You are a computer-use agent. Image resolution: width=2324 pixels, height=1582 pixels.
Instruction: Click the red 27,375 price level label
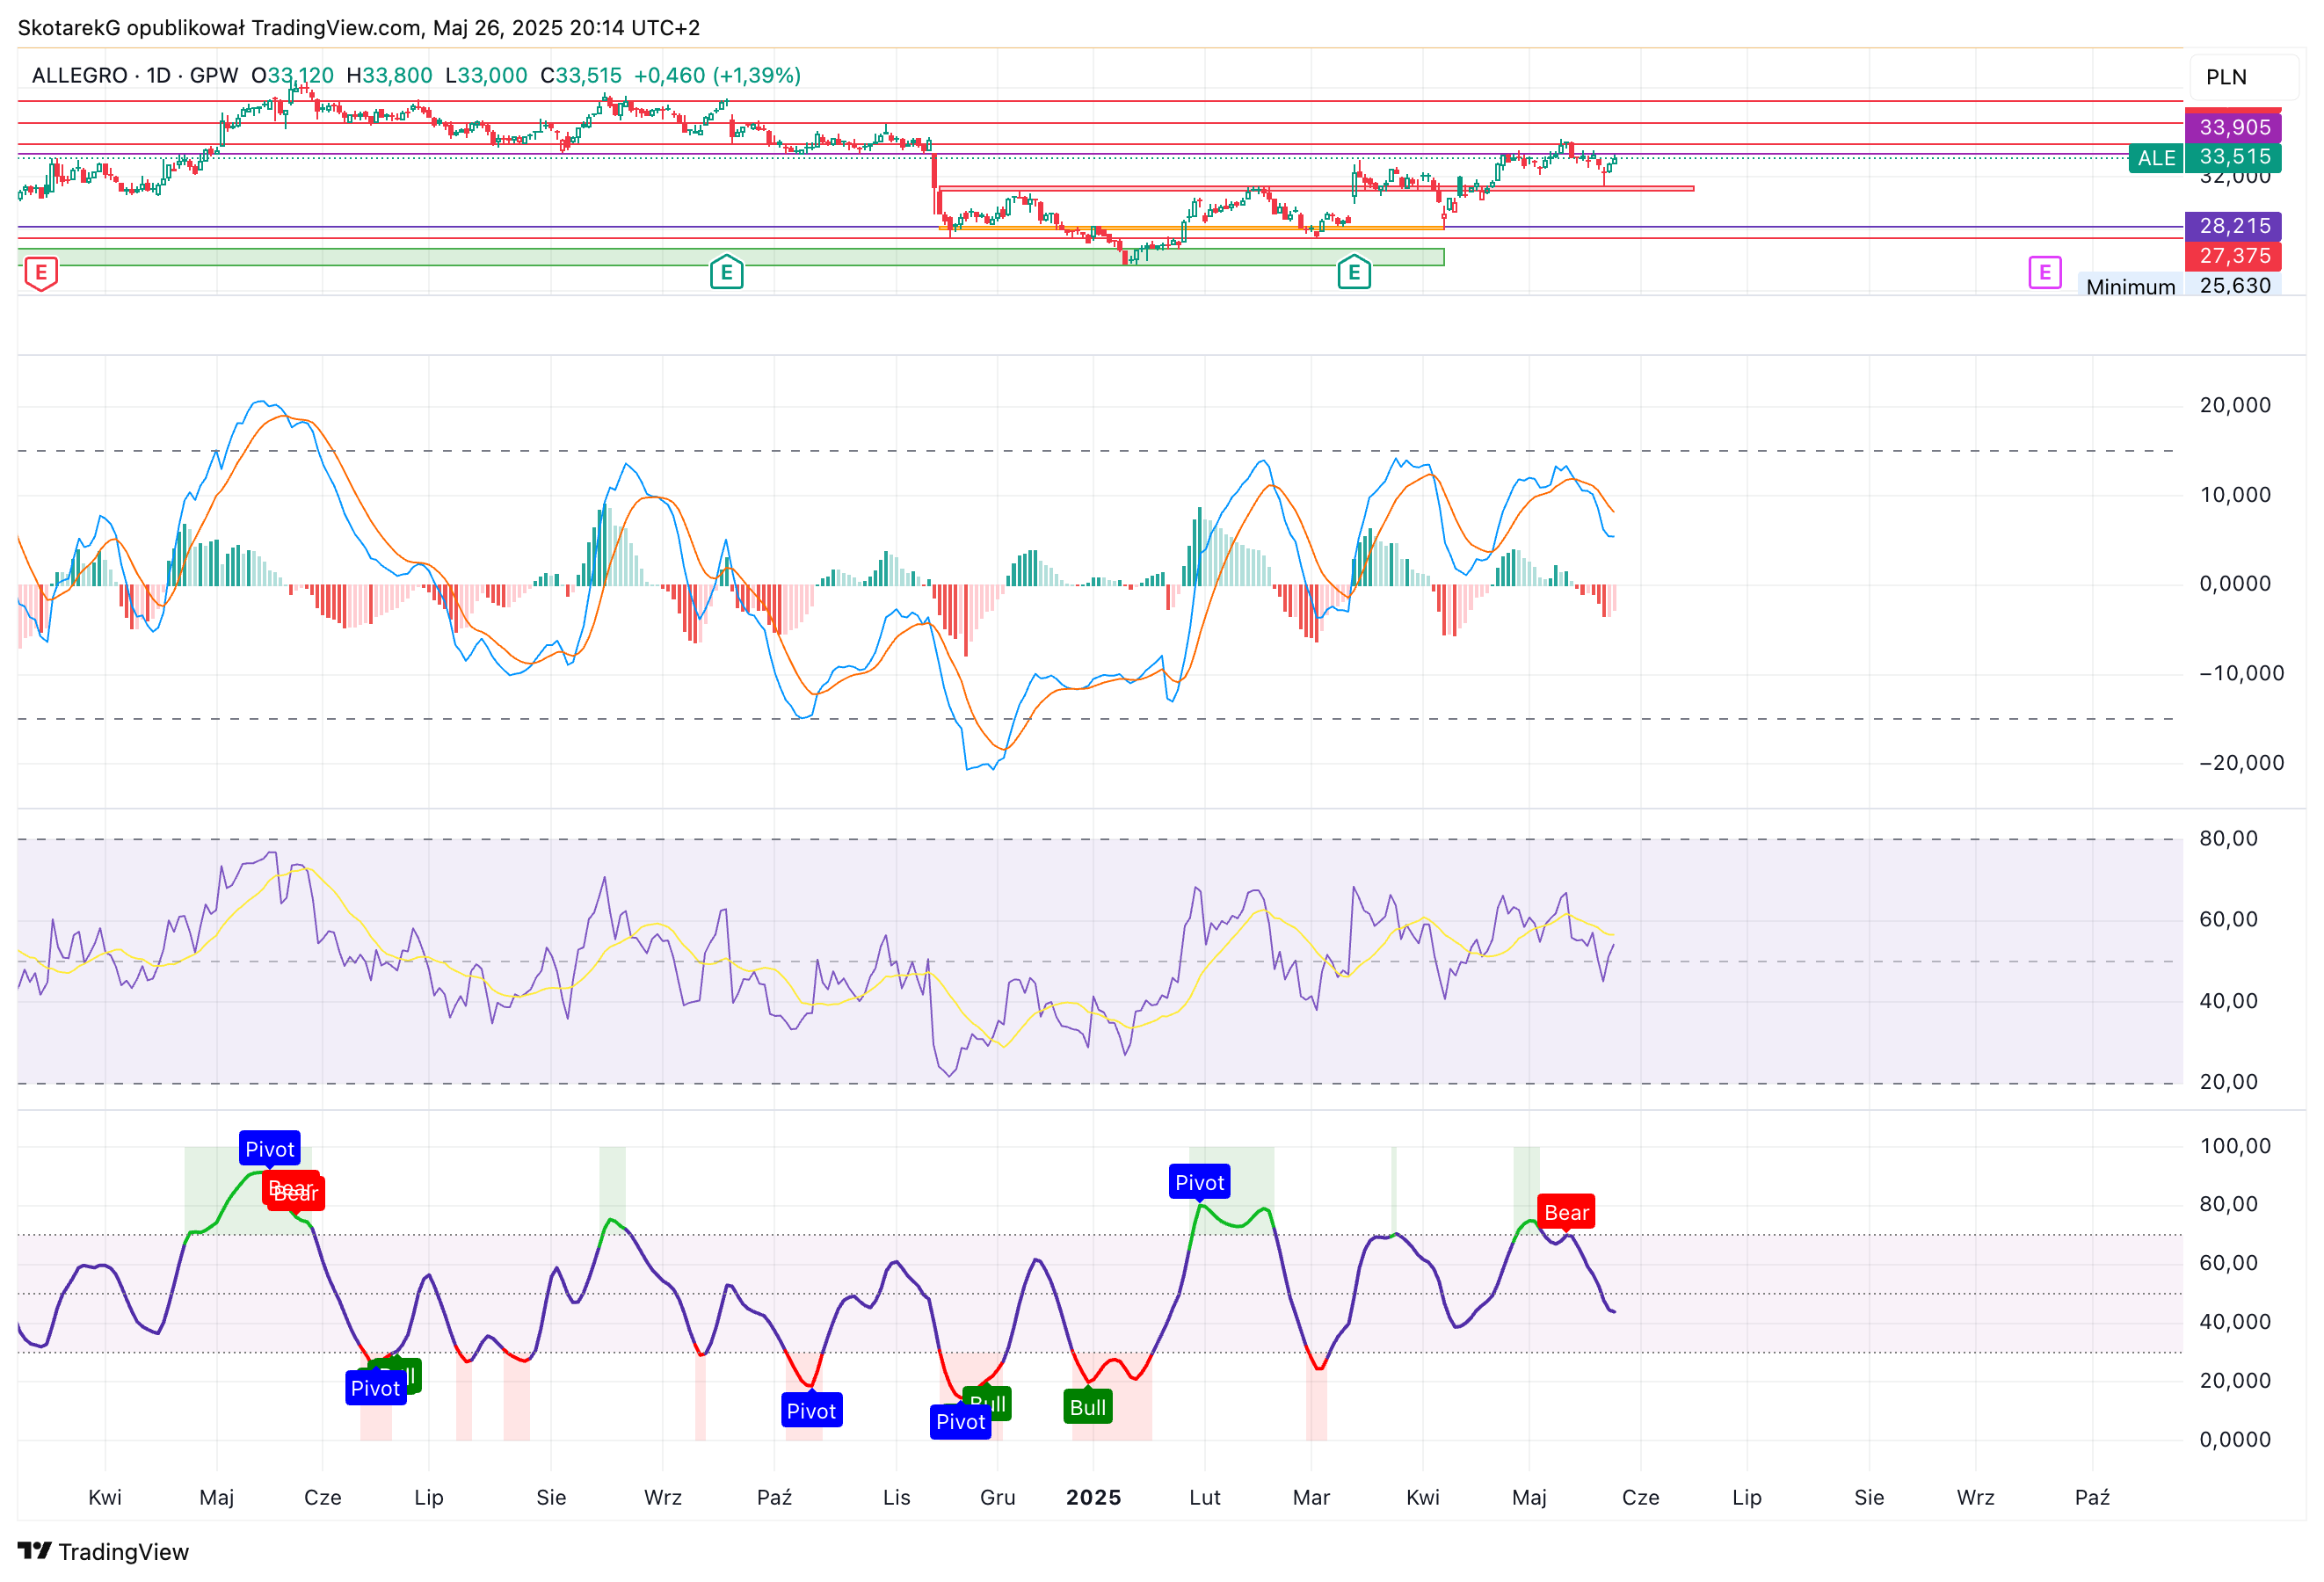coord(2234,256)
